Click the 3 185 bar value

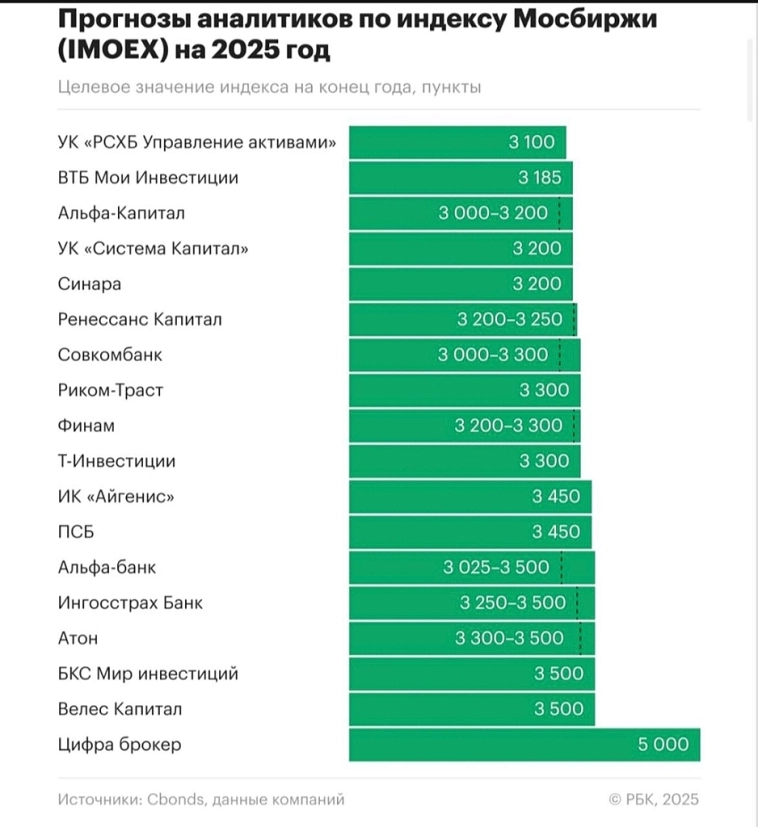[540, 178]
